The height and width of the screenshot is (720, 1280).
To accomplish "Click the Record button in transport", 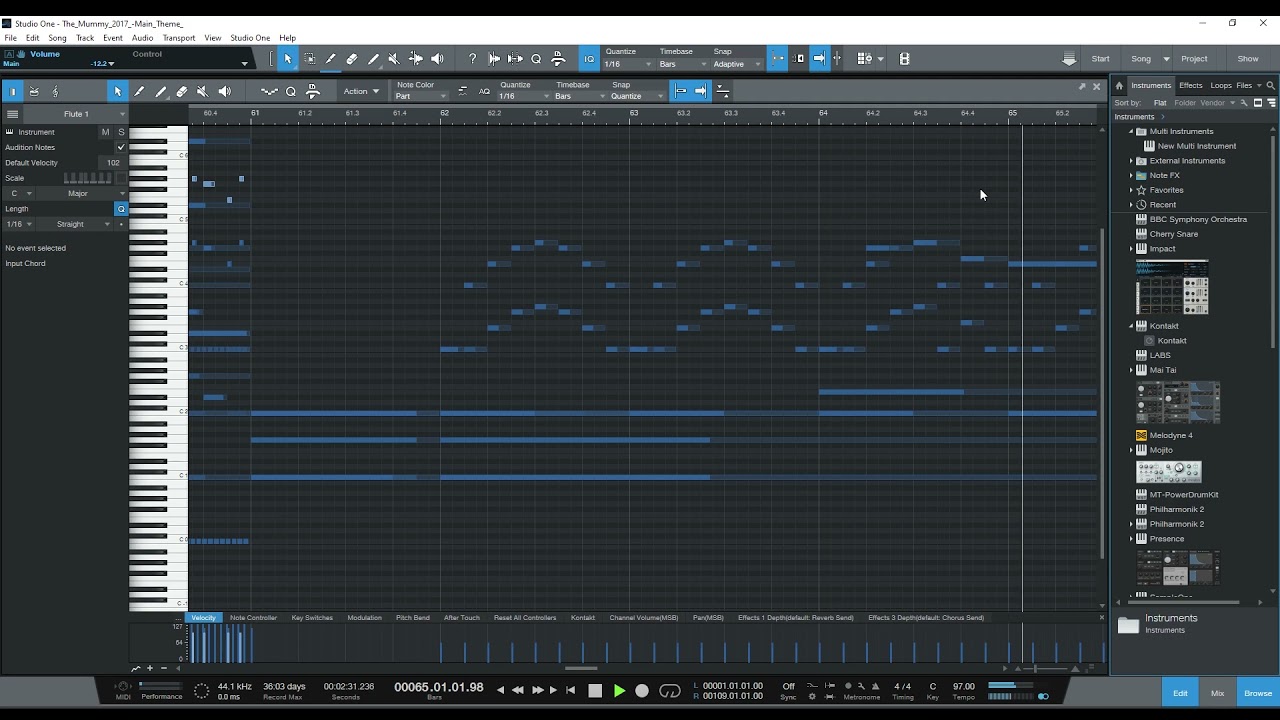I will (642, 690).
